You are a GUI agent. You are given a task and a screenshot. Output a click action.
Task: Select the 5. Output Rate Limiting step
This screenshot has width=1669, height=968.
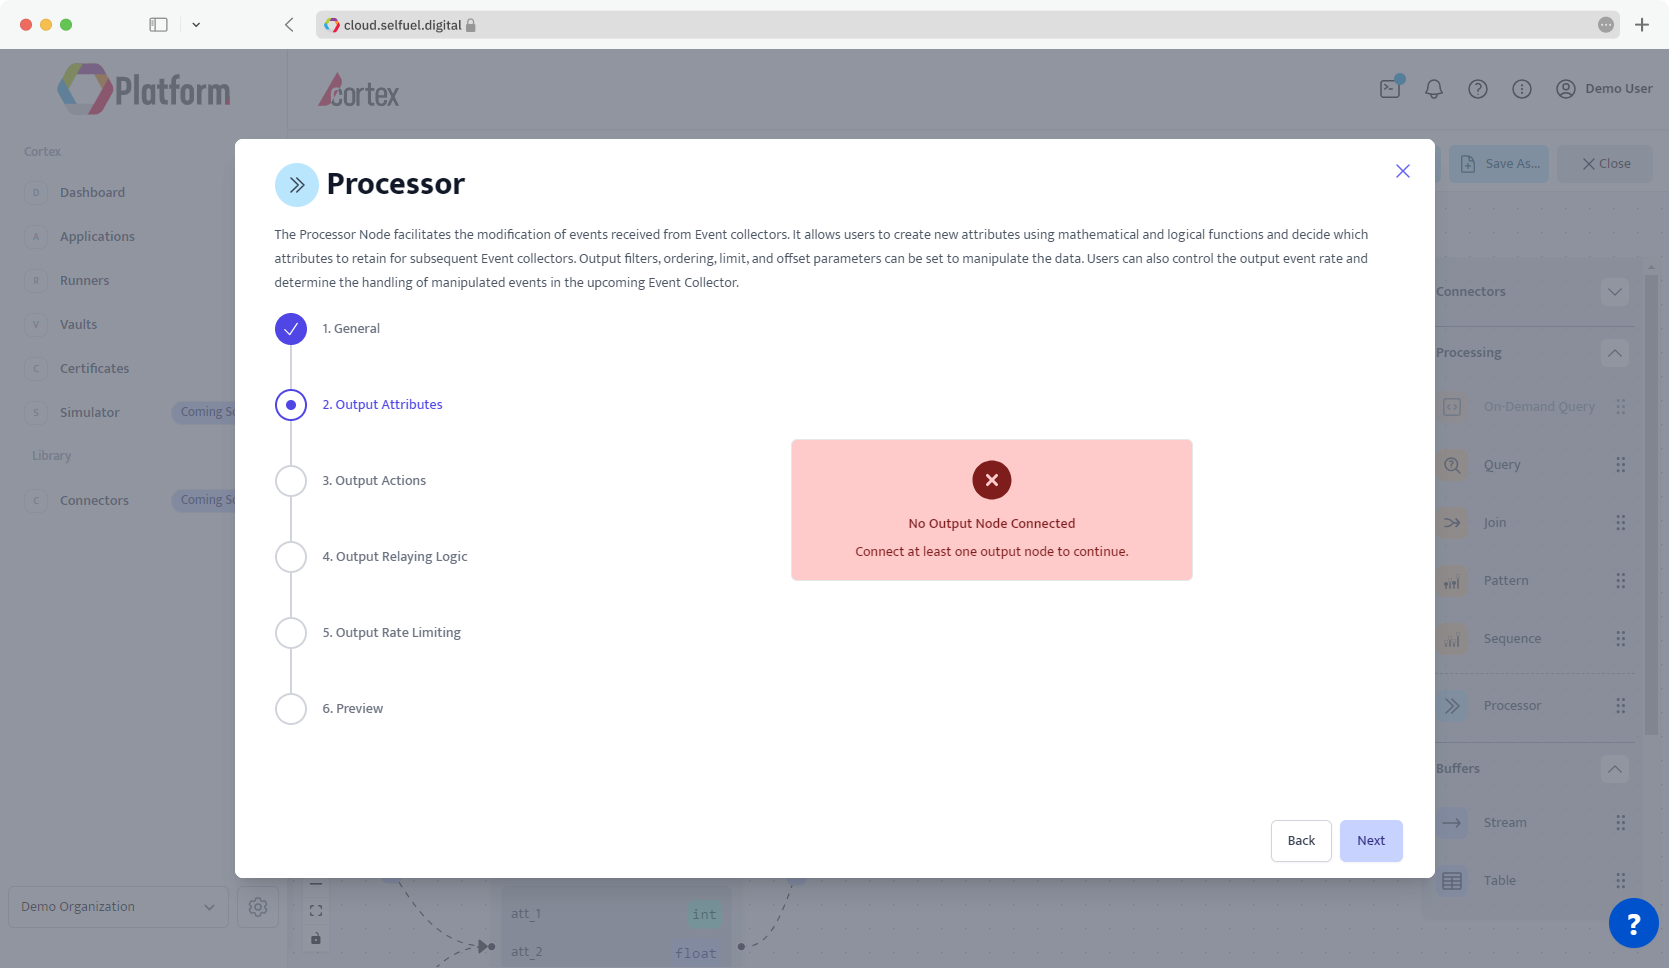(391, 633)
